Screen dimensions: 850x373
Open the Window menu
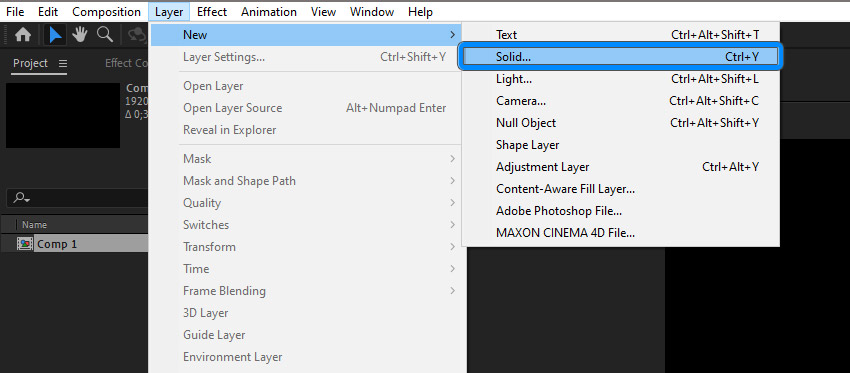pos(371,11)
